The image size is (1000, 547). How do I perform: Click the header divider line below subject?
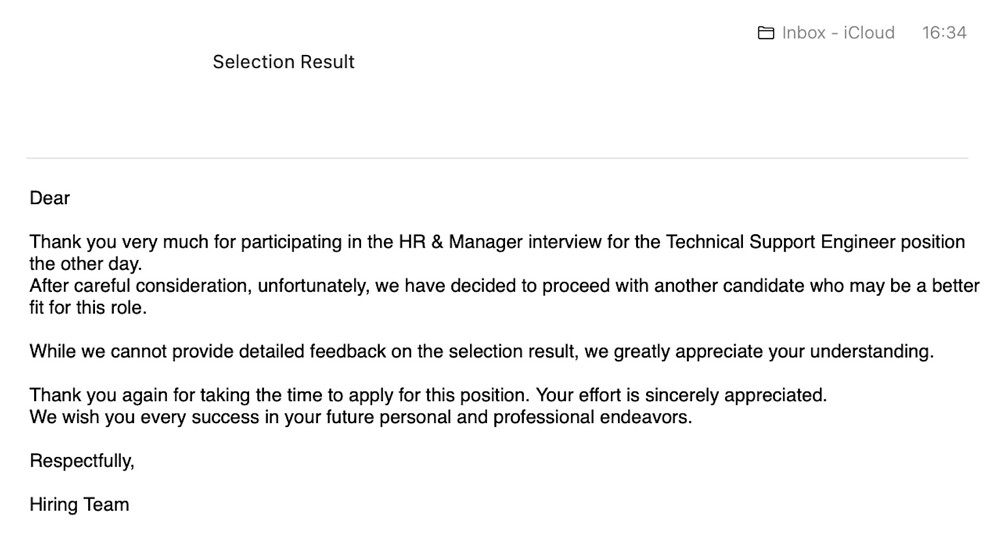497,157
